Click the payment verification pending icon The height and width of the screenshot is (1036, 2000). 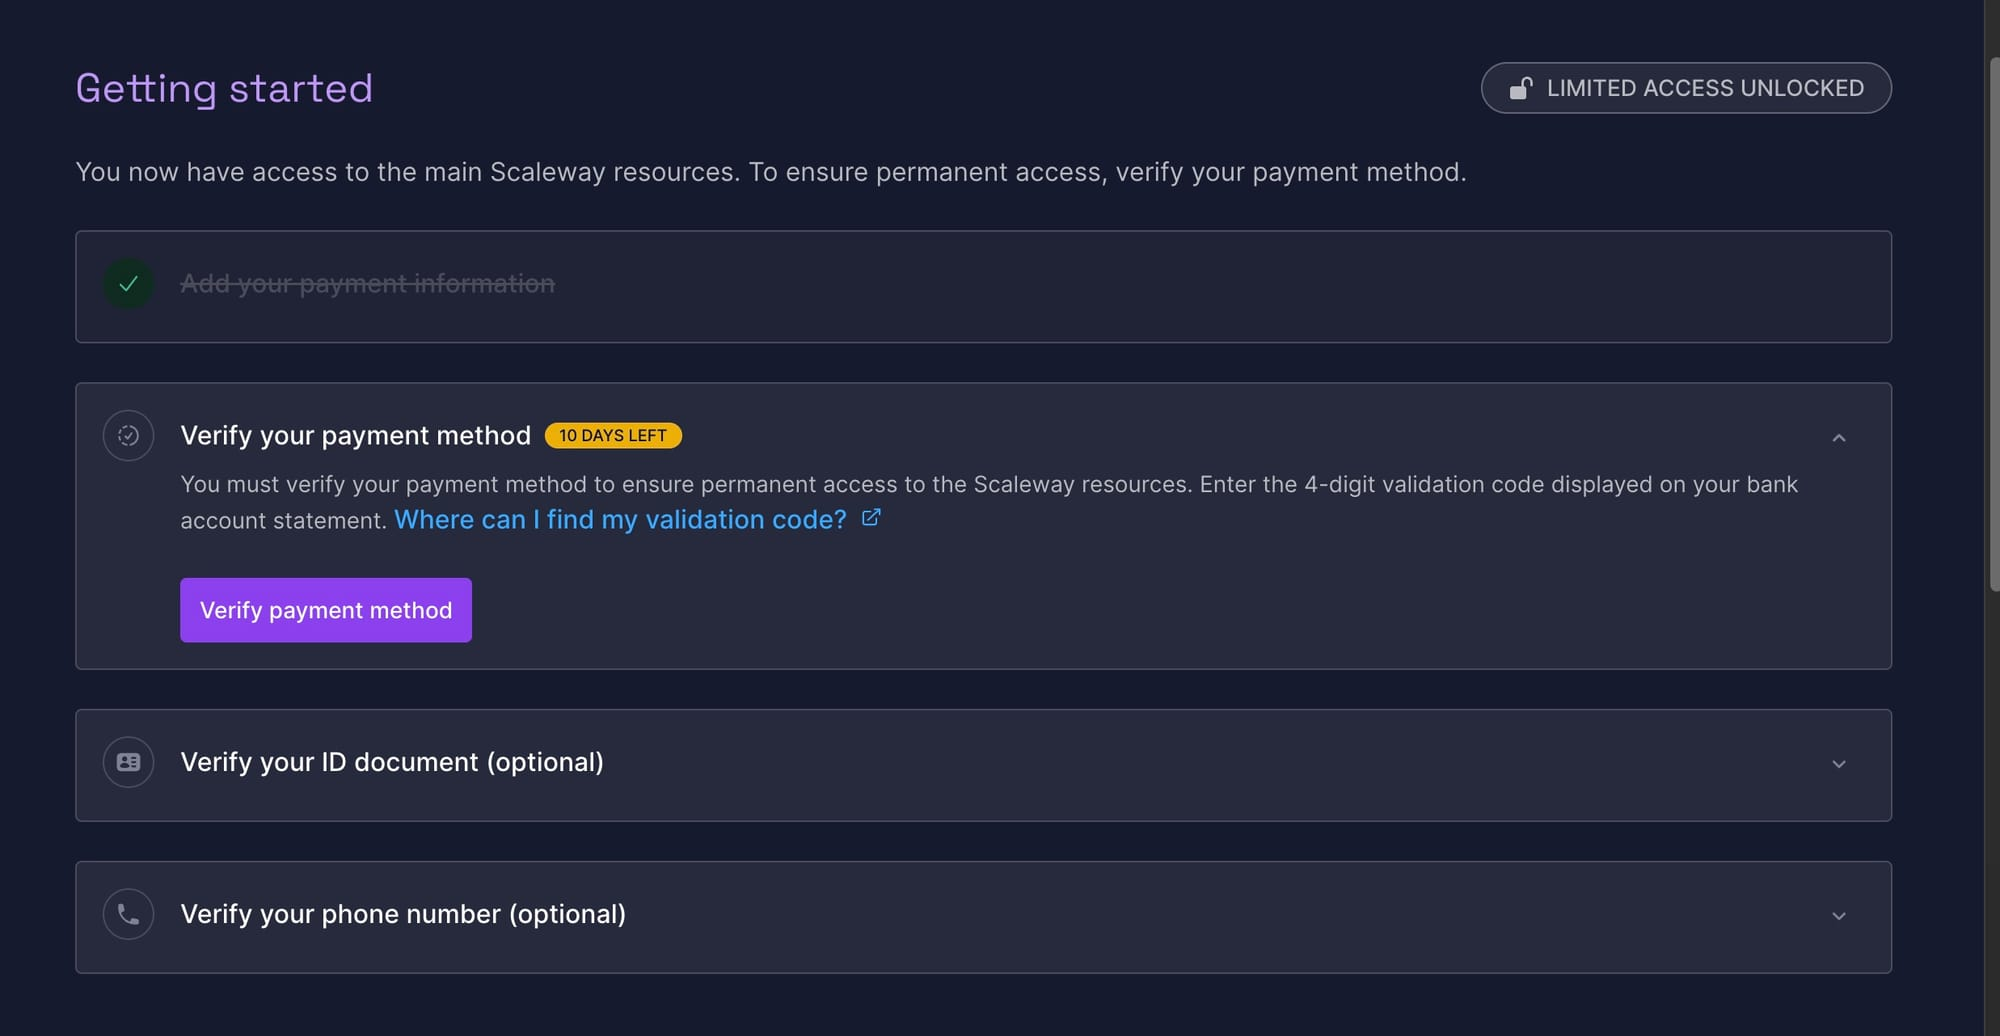point(128,436)
